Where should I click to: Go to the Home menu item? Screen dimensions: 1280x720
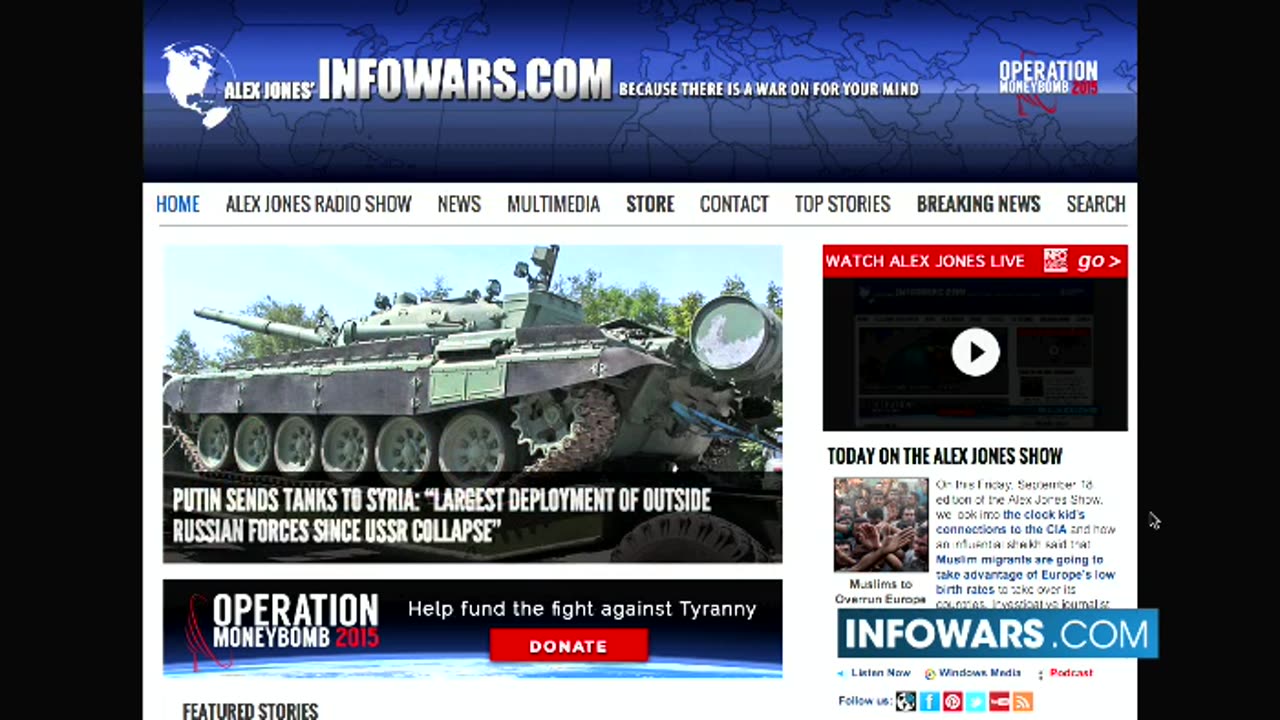tap(178, 204)
